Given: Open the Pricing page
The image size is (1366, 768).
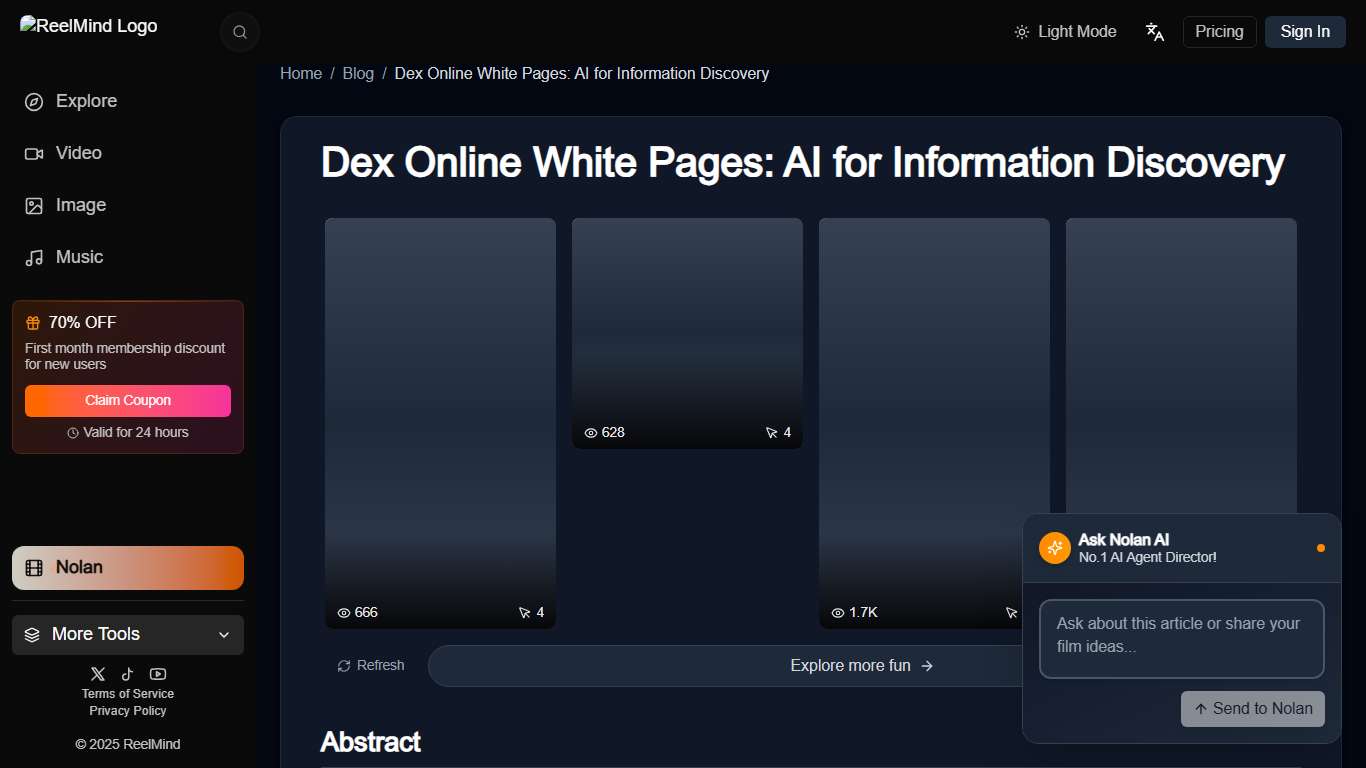Looking at the screenshot, I should (x=1219, y=31).
